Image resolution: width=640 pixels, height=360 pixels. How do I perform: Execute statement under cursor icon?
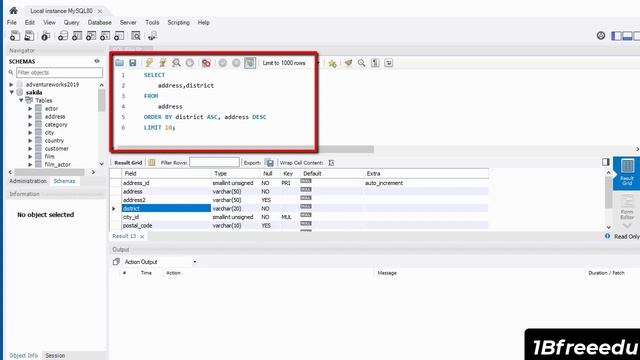point(162,63)
